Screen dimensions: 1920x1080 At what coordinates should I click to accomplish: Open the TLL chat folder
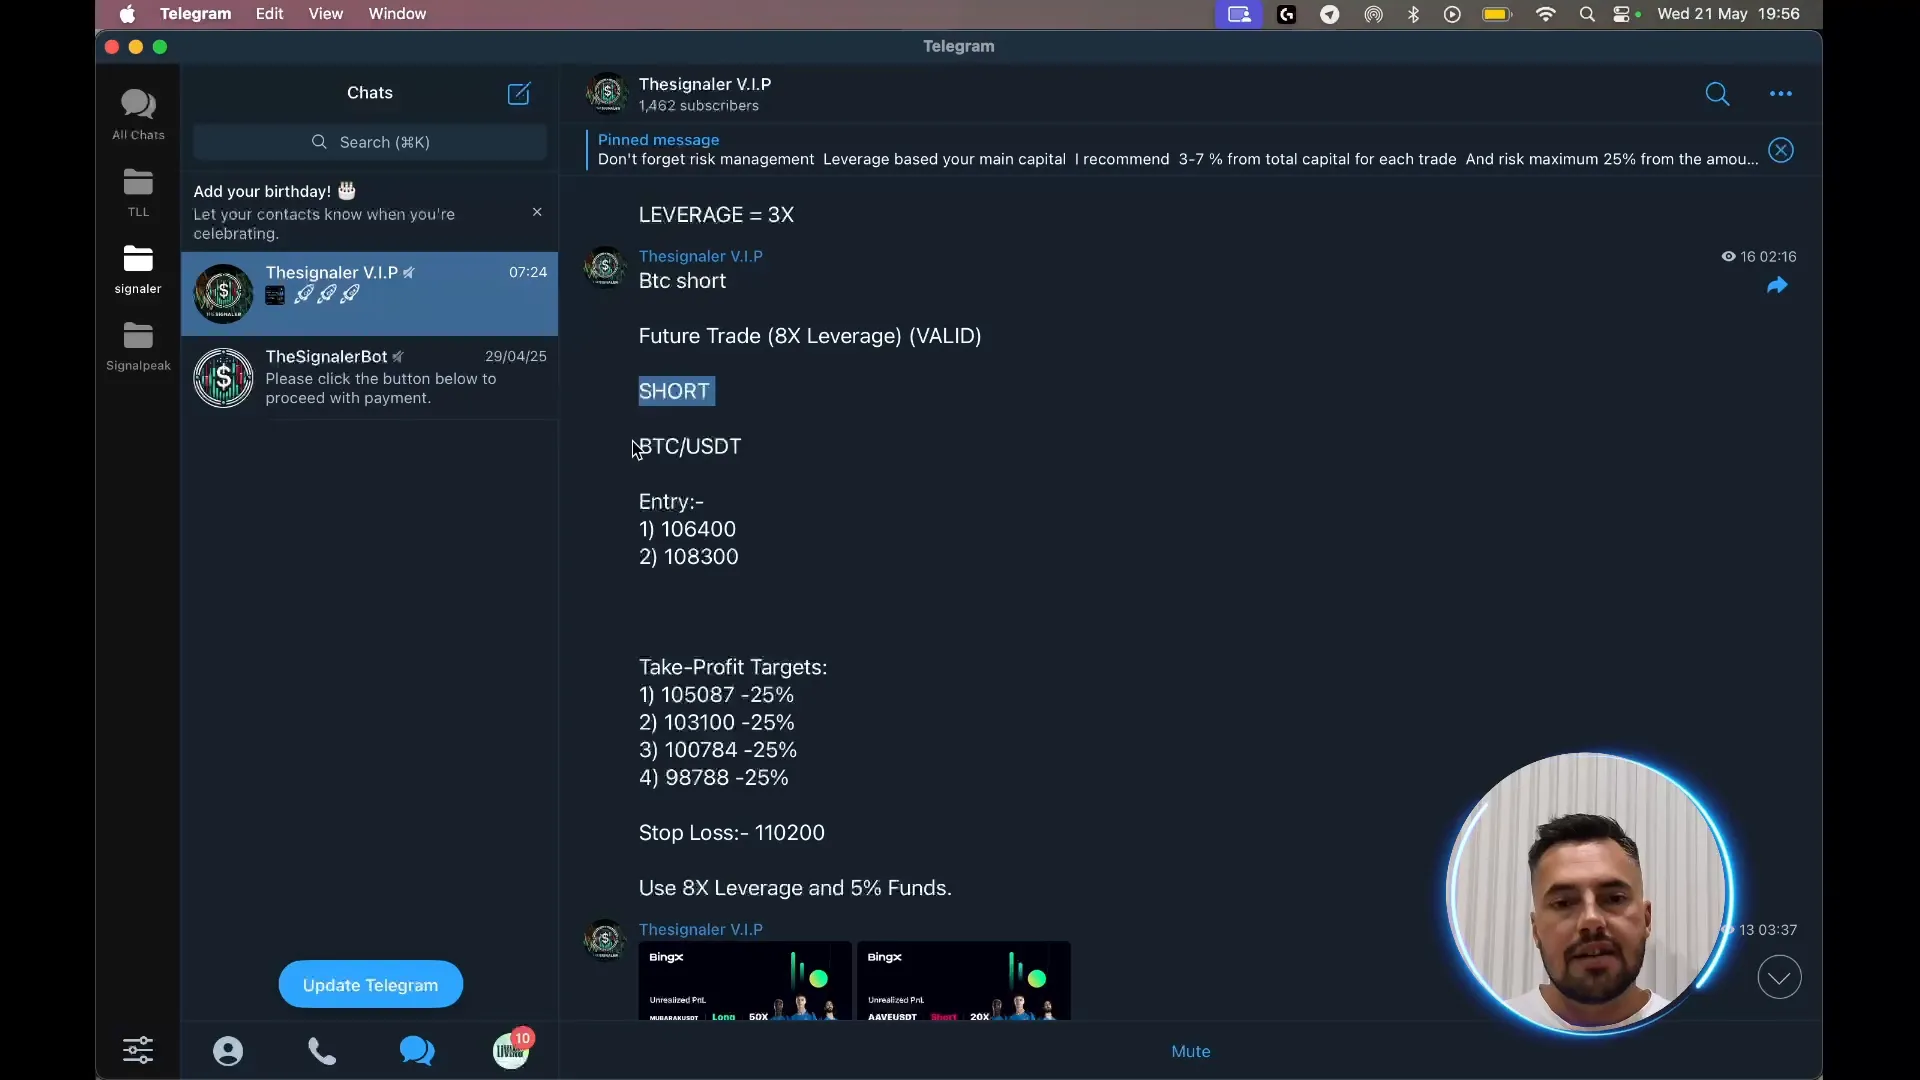pos(138,192)
